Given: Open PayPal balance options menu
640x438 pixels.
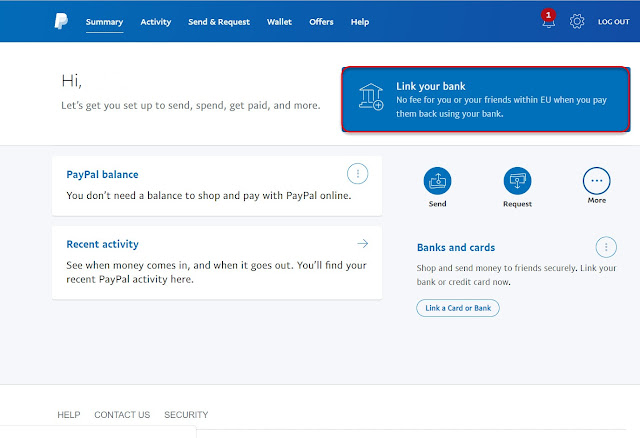Looking at the screenshot, I should click(x=358, y=174).
